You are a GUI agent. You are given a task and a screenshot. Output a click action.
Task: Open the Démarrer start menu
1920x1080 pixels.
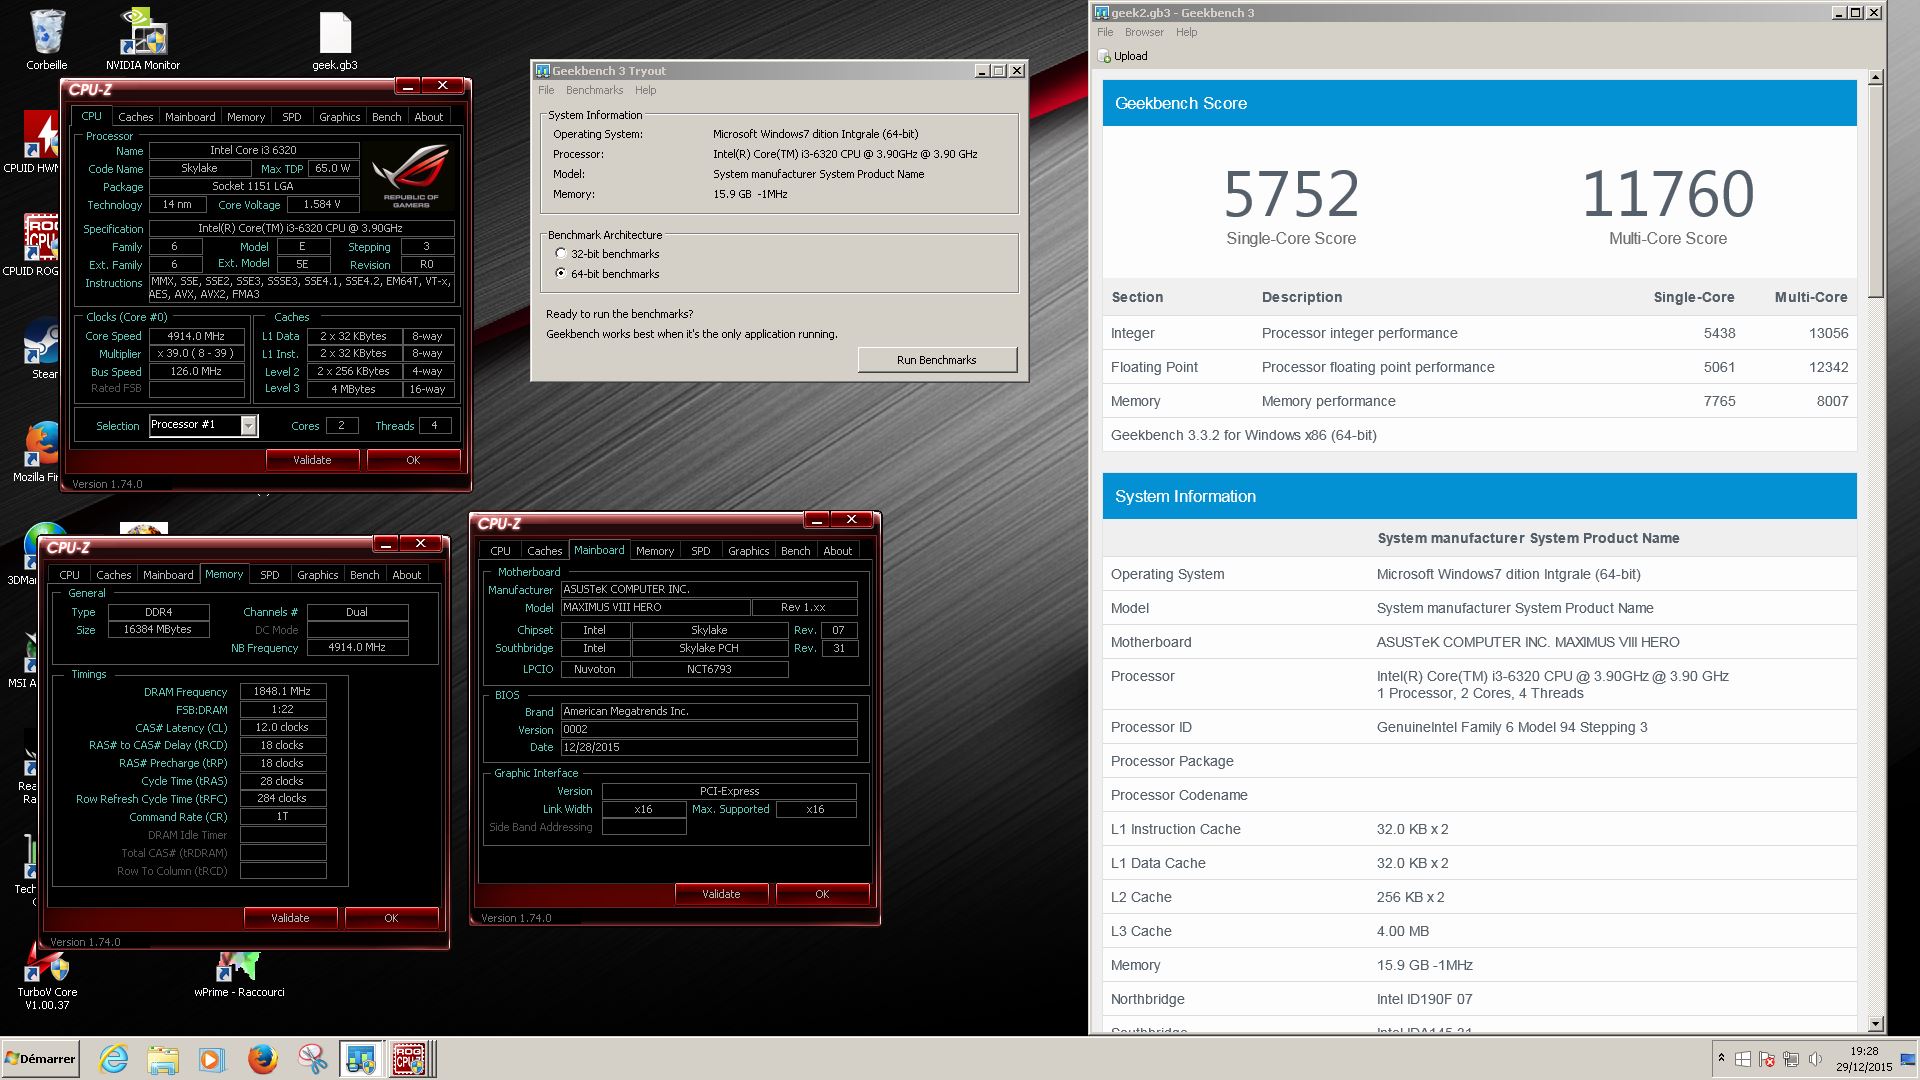41,1059
